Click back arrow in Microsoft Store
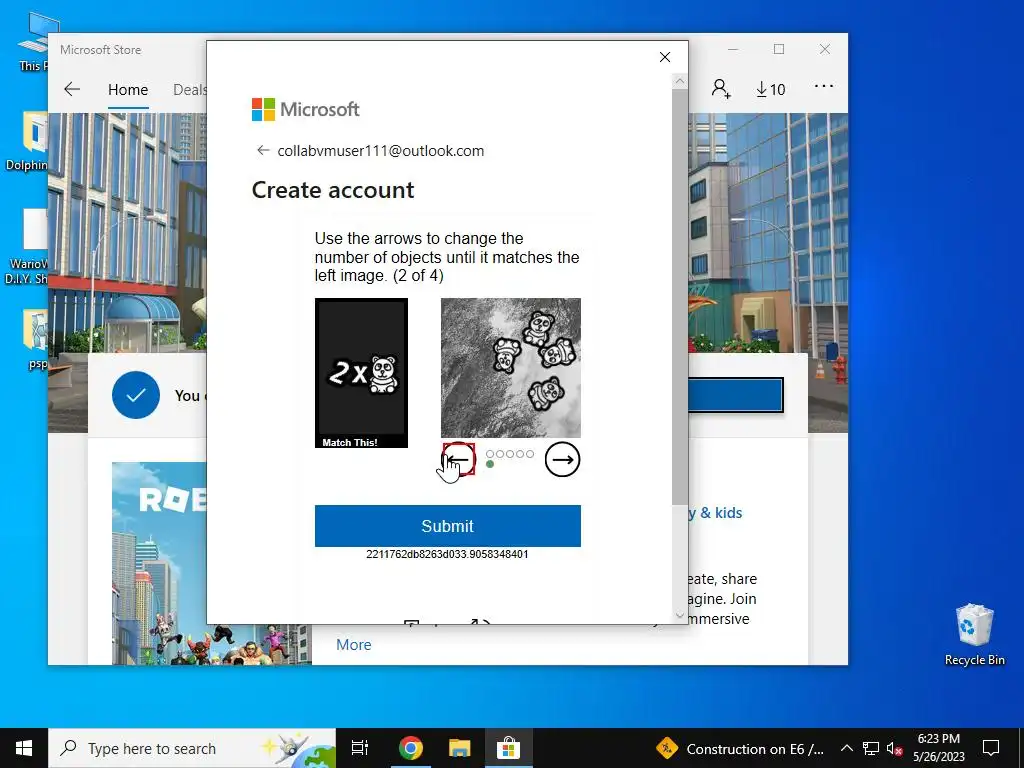1024x768 pixels. coord(72,89)
